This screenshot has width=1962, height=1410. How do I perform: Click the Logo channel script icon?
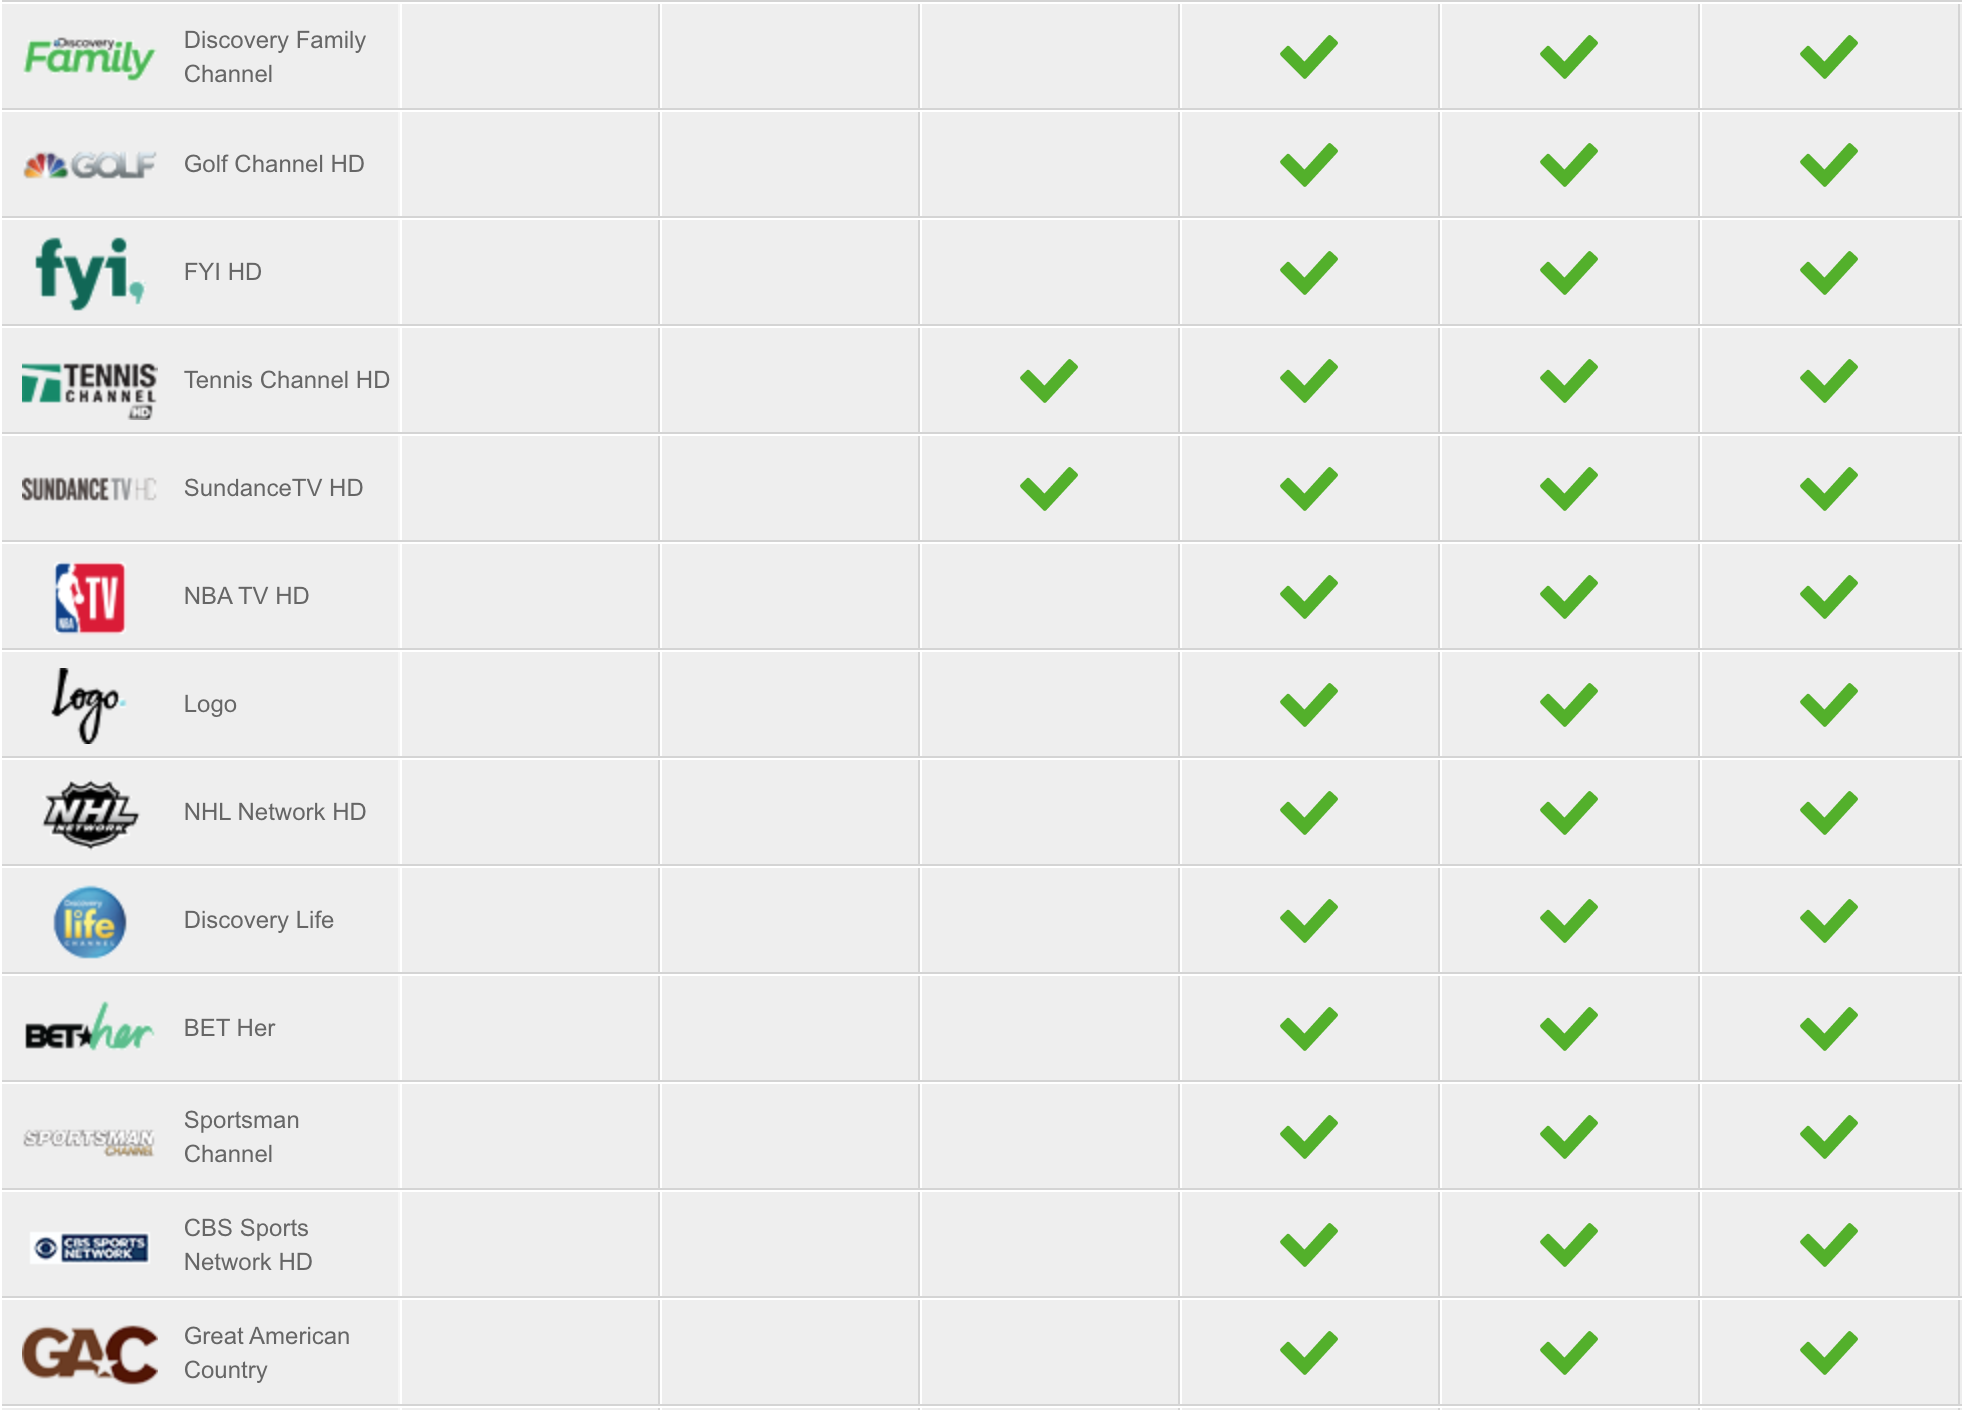[87, 705]
